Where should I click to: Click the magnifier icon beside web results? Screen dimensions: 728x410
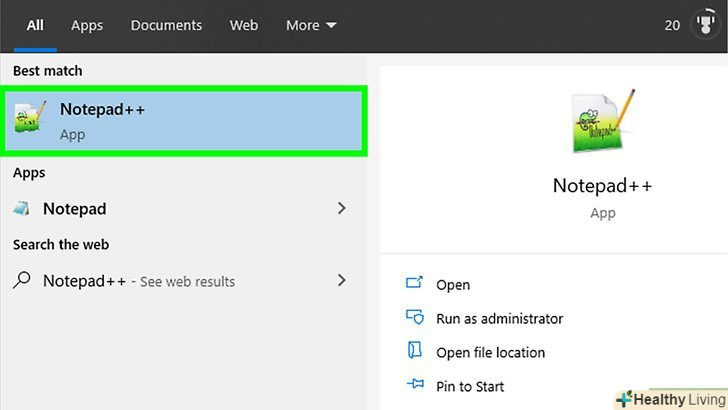pos(22,281)
